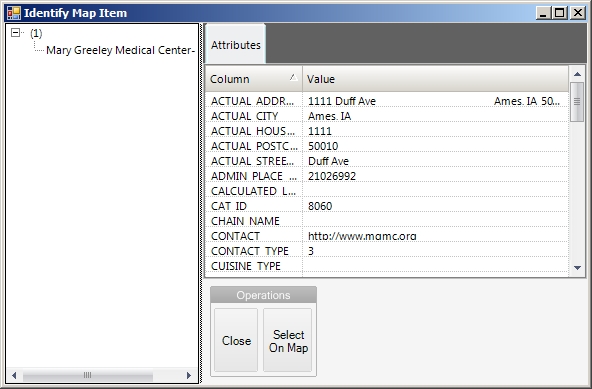
Task: Select the Mary Greeley Medical Center tree item
Action: coord(120,50)
